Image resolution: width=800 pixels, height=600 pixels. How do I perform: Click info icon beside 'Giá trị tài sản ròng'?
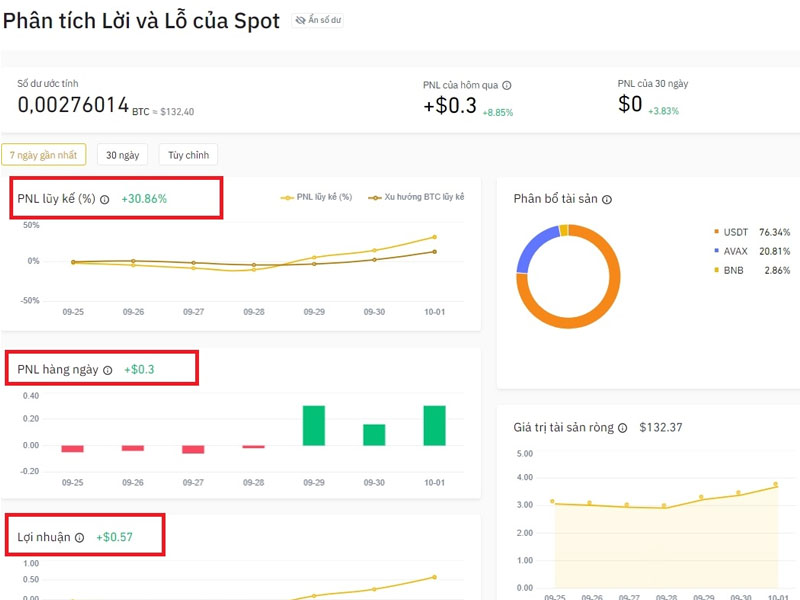coord(622,428)
